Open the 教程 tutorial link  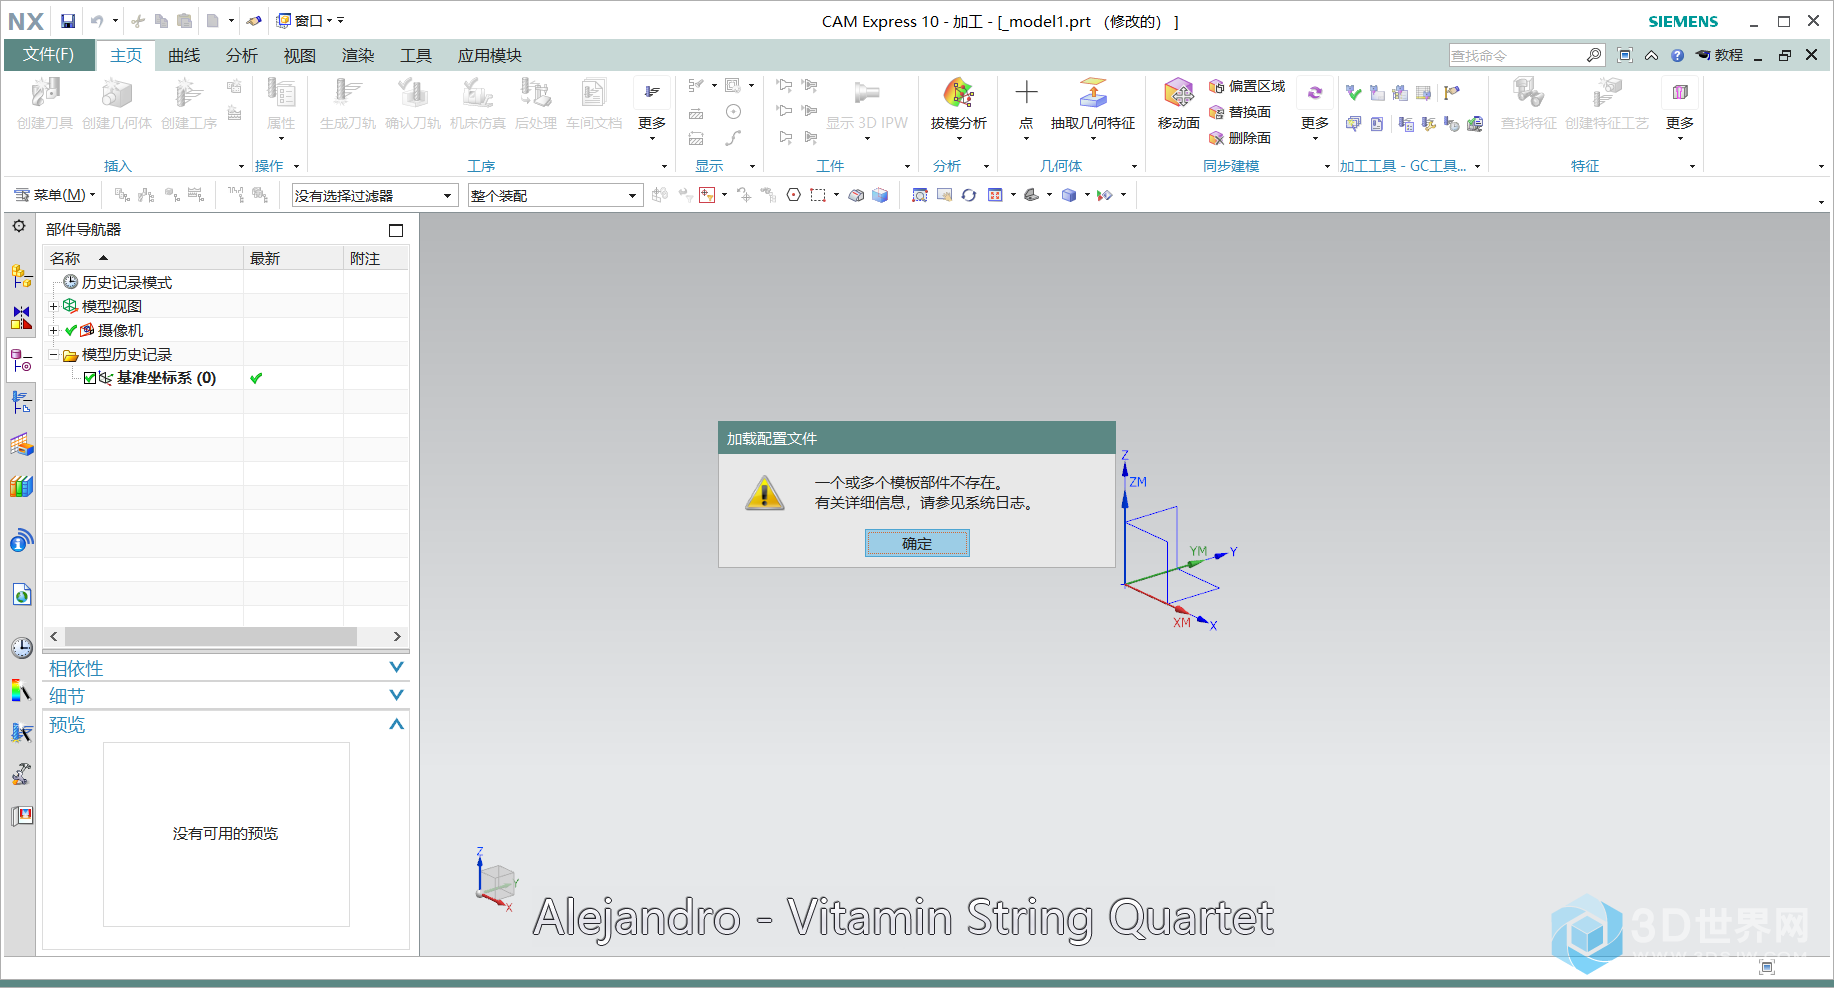[1720, 55]
